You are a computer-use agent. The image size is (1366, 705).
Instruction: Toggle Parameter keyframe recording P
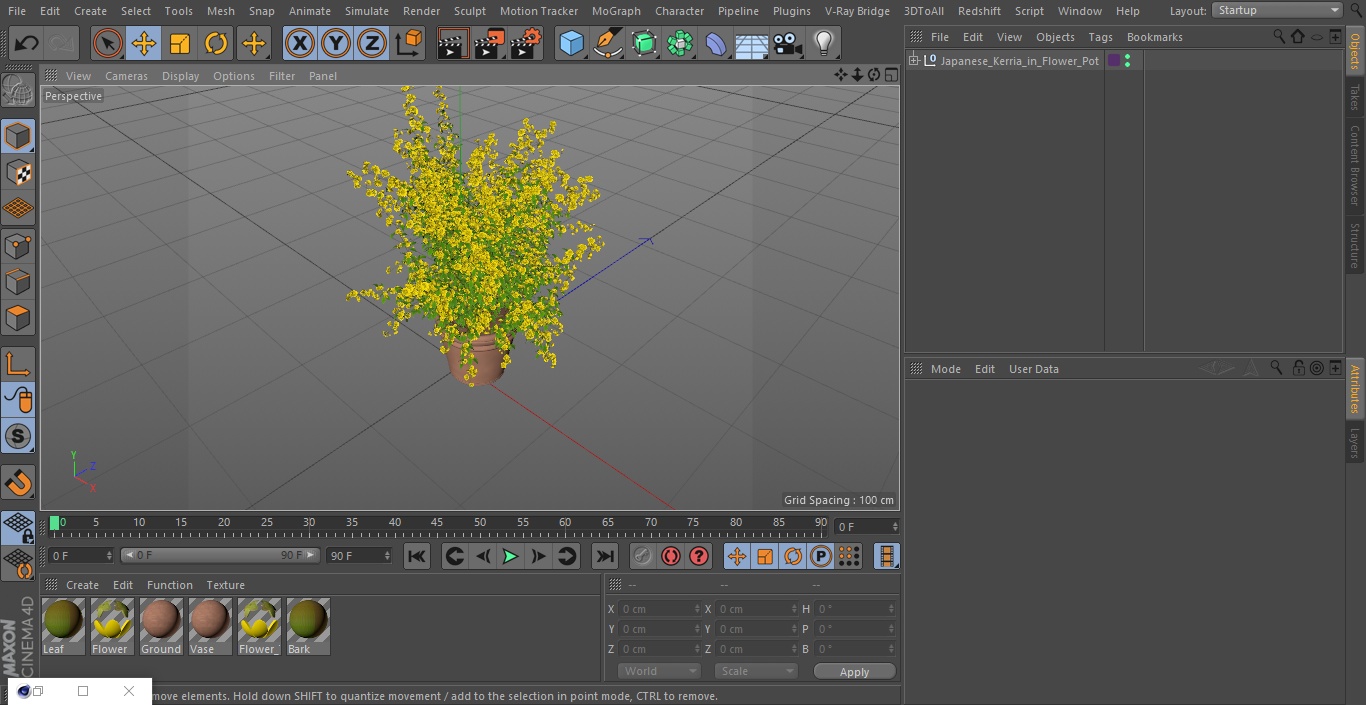[821, 556]
